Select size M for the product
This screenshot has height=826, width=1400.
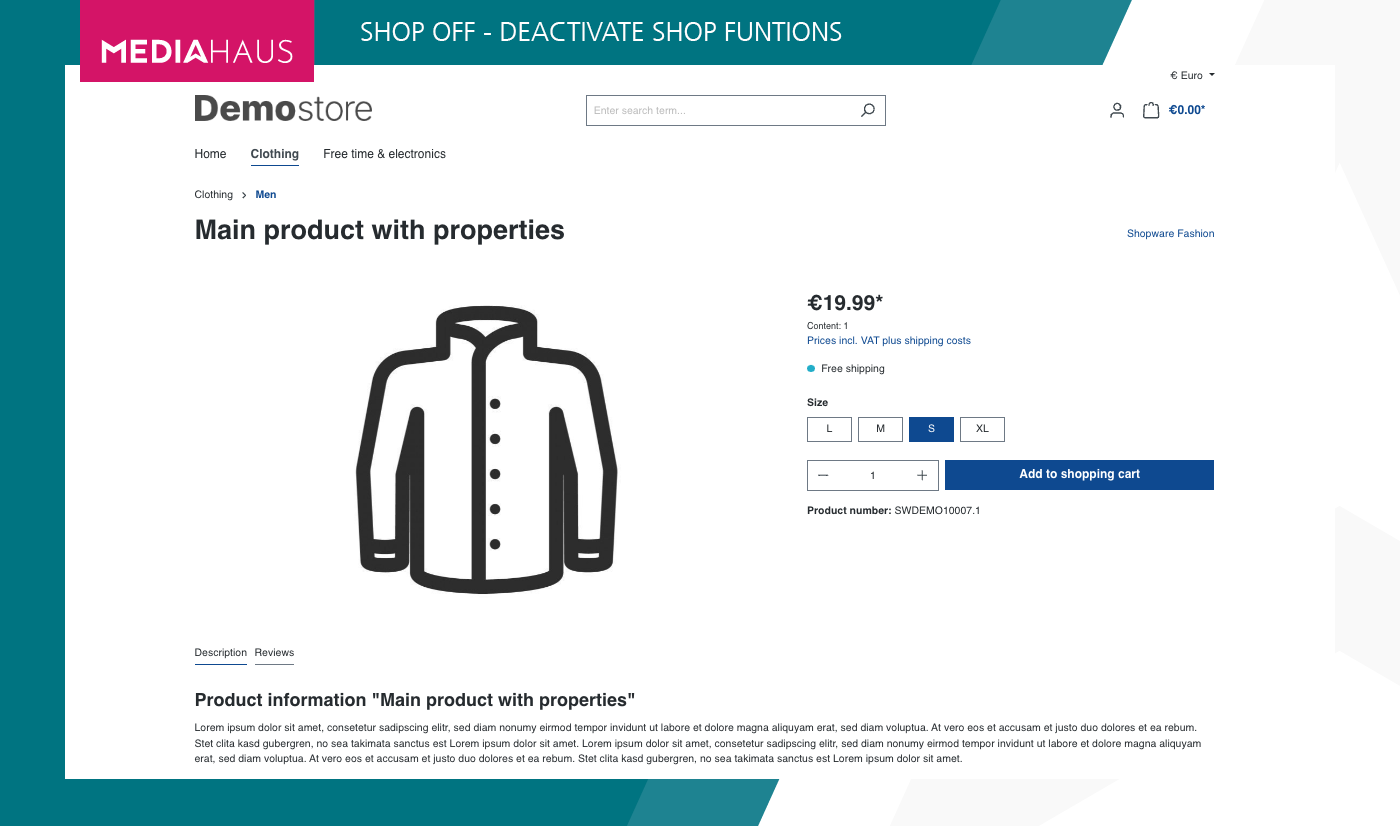pyautogui.click(x=880, y=429)
